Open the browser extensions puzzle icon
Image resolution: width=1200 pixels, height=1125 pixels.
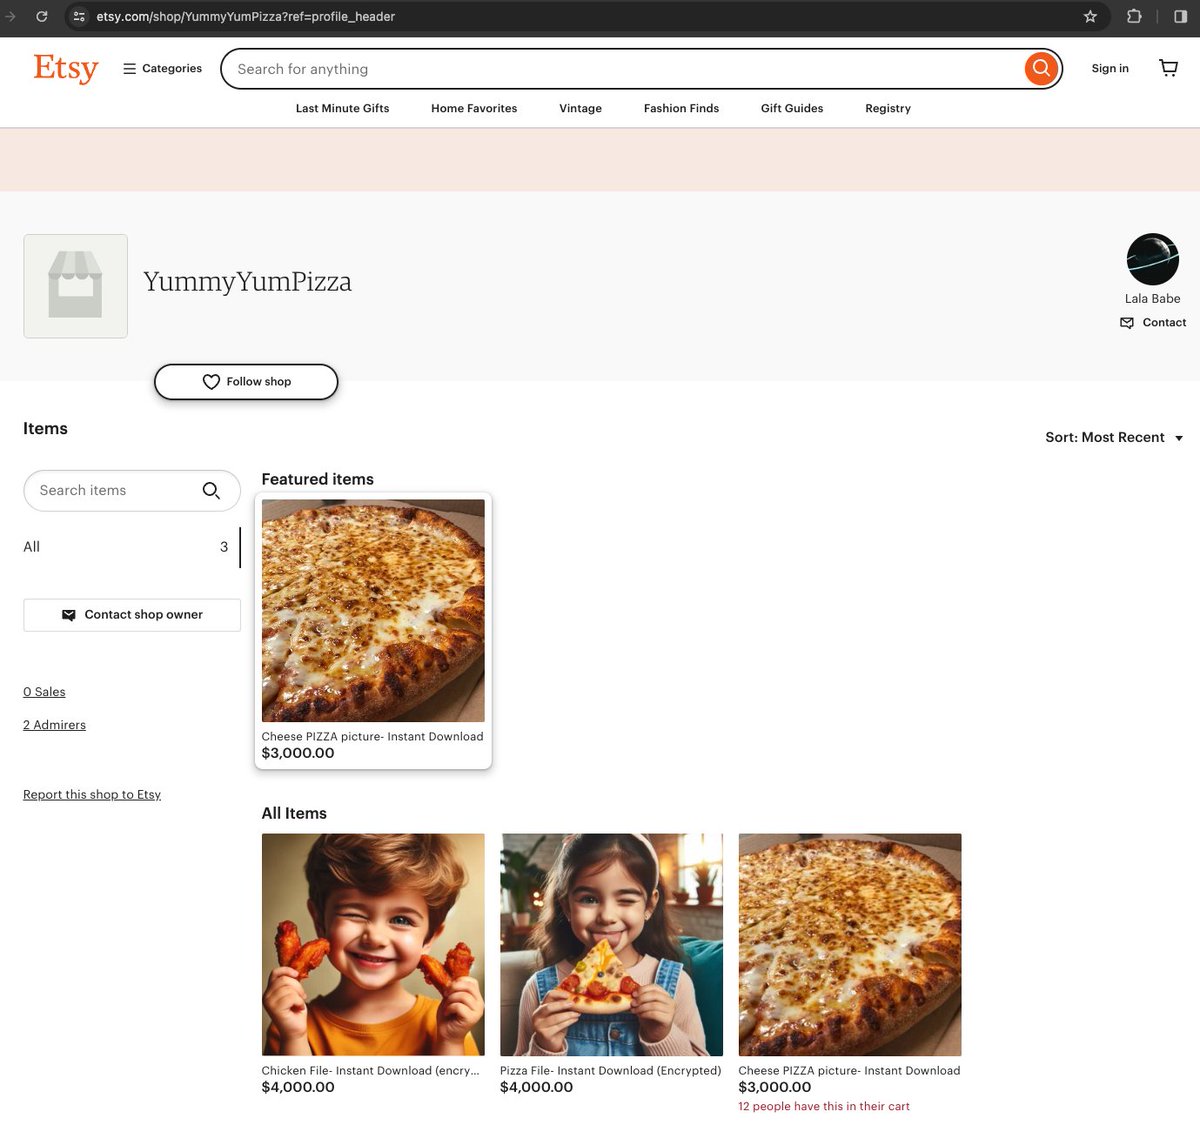click(x=1134, y=16)
